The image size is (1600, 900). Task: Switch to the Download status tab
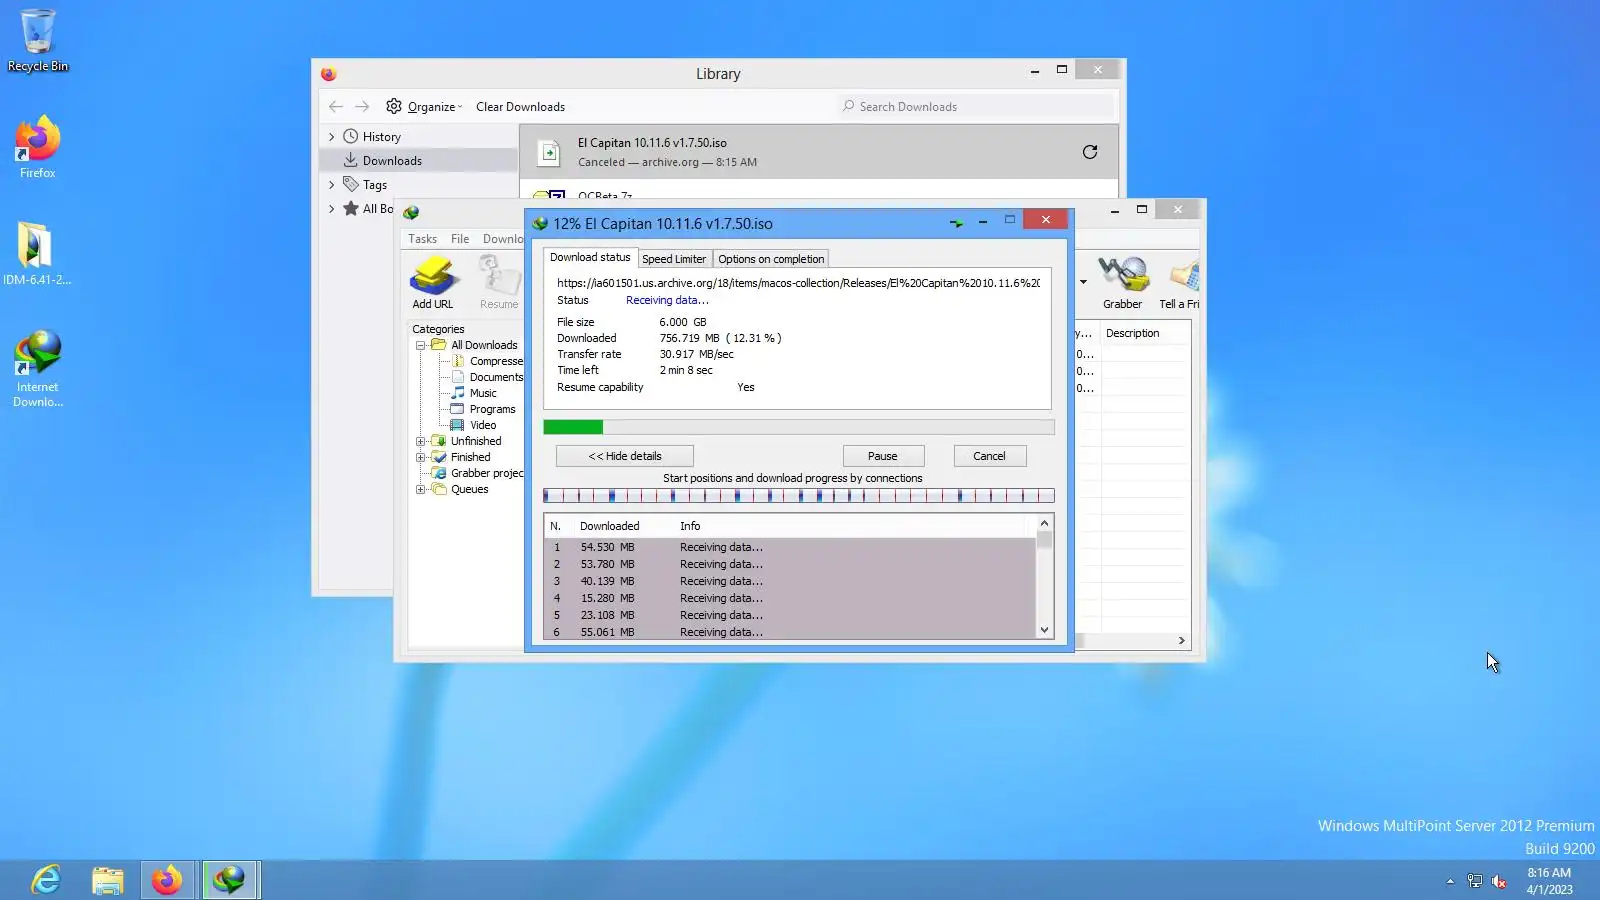(590, 257)
